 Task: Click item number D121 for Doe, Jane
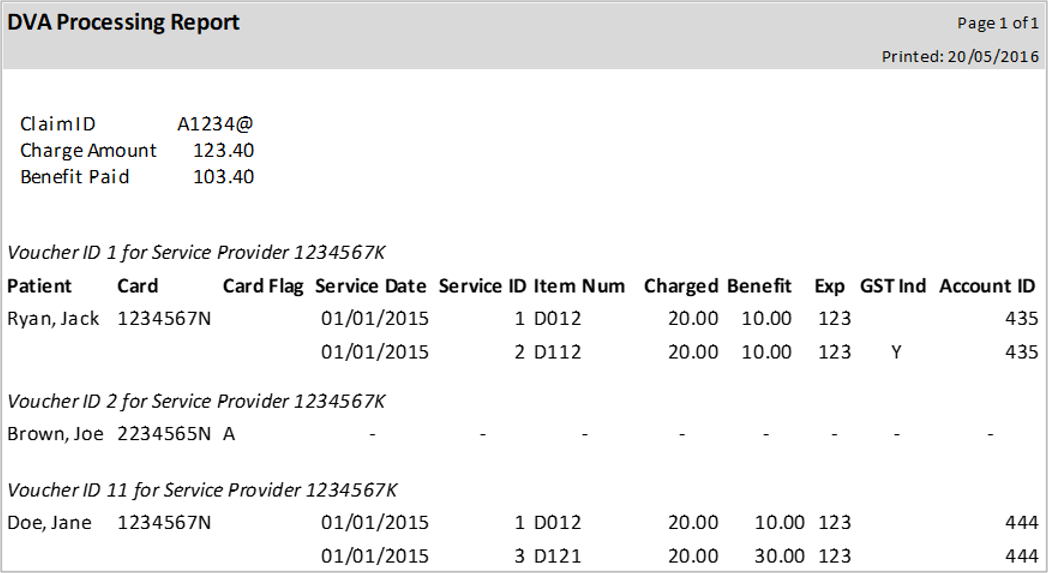coord(557,556)
